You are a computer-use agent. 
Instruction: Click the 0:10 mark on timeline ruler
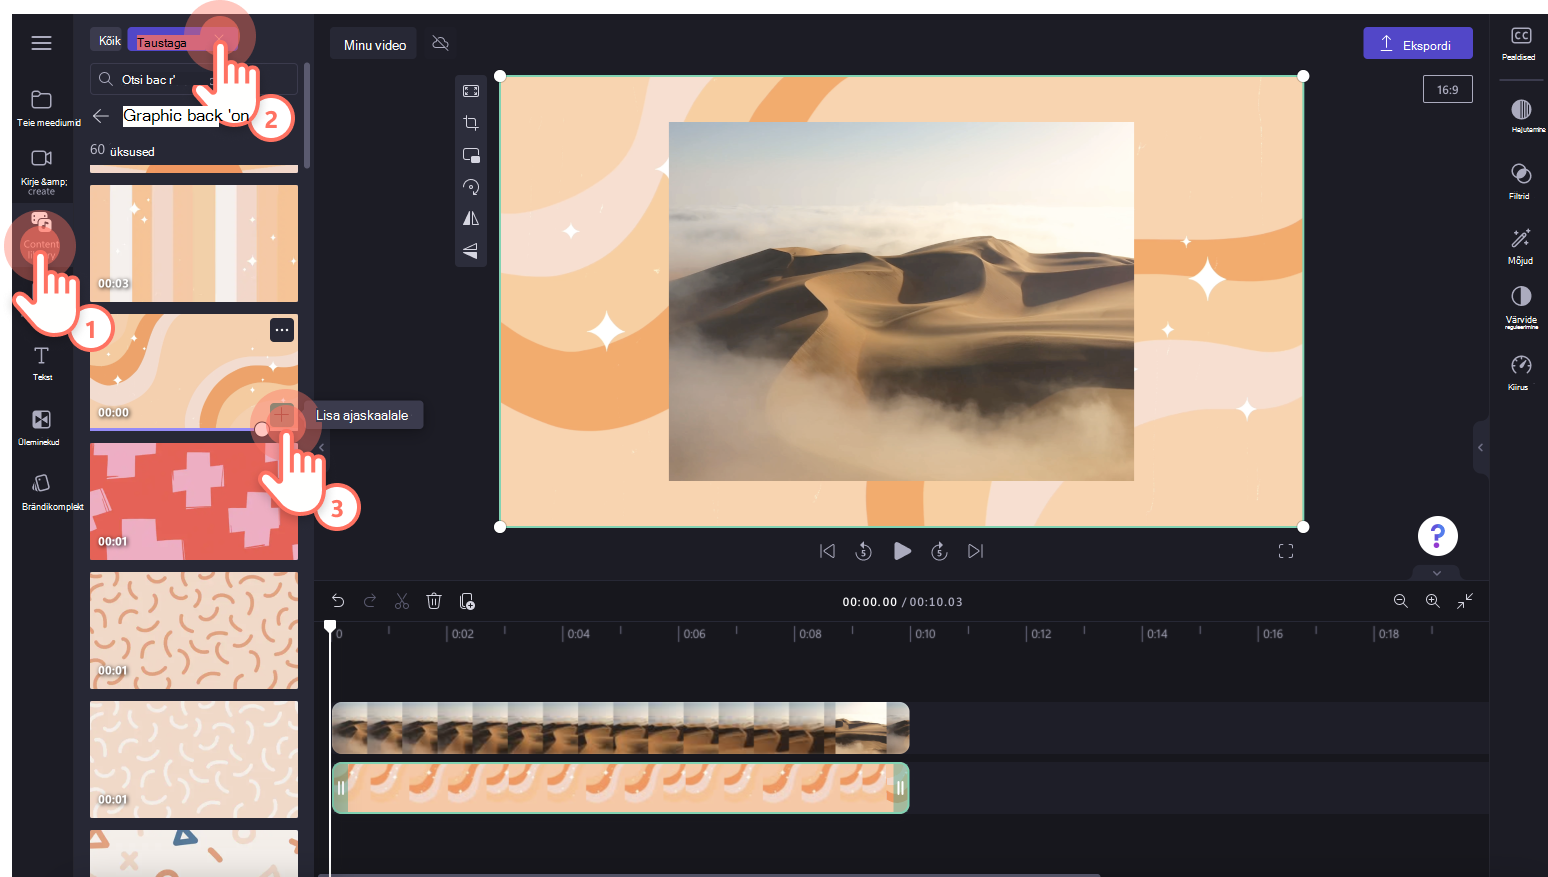[x=924, y=634]
